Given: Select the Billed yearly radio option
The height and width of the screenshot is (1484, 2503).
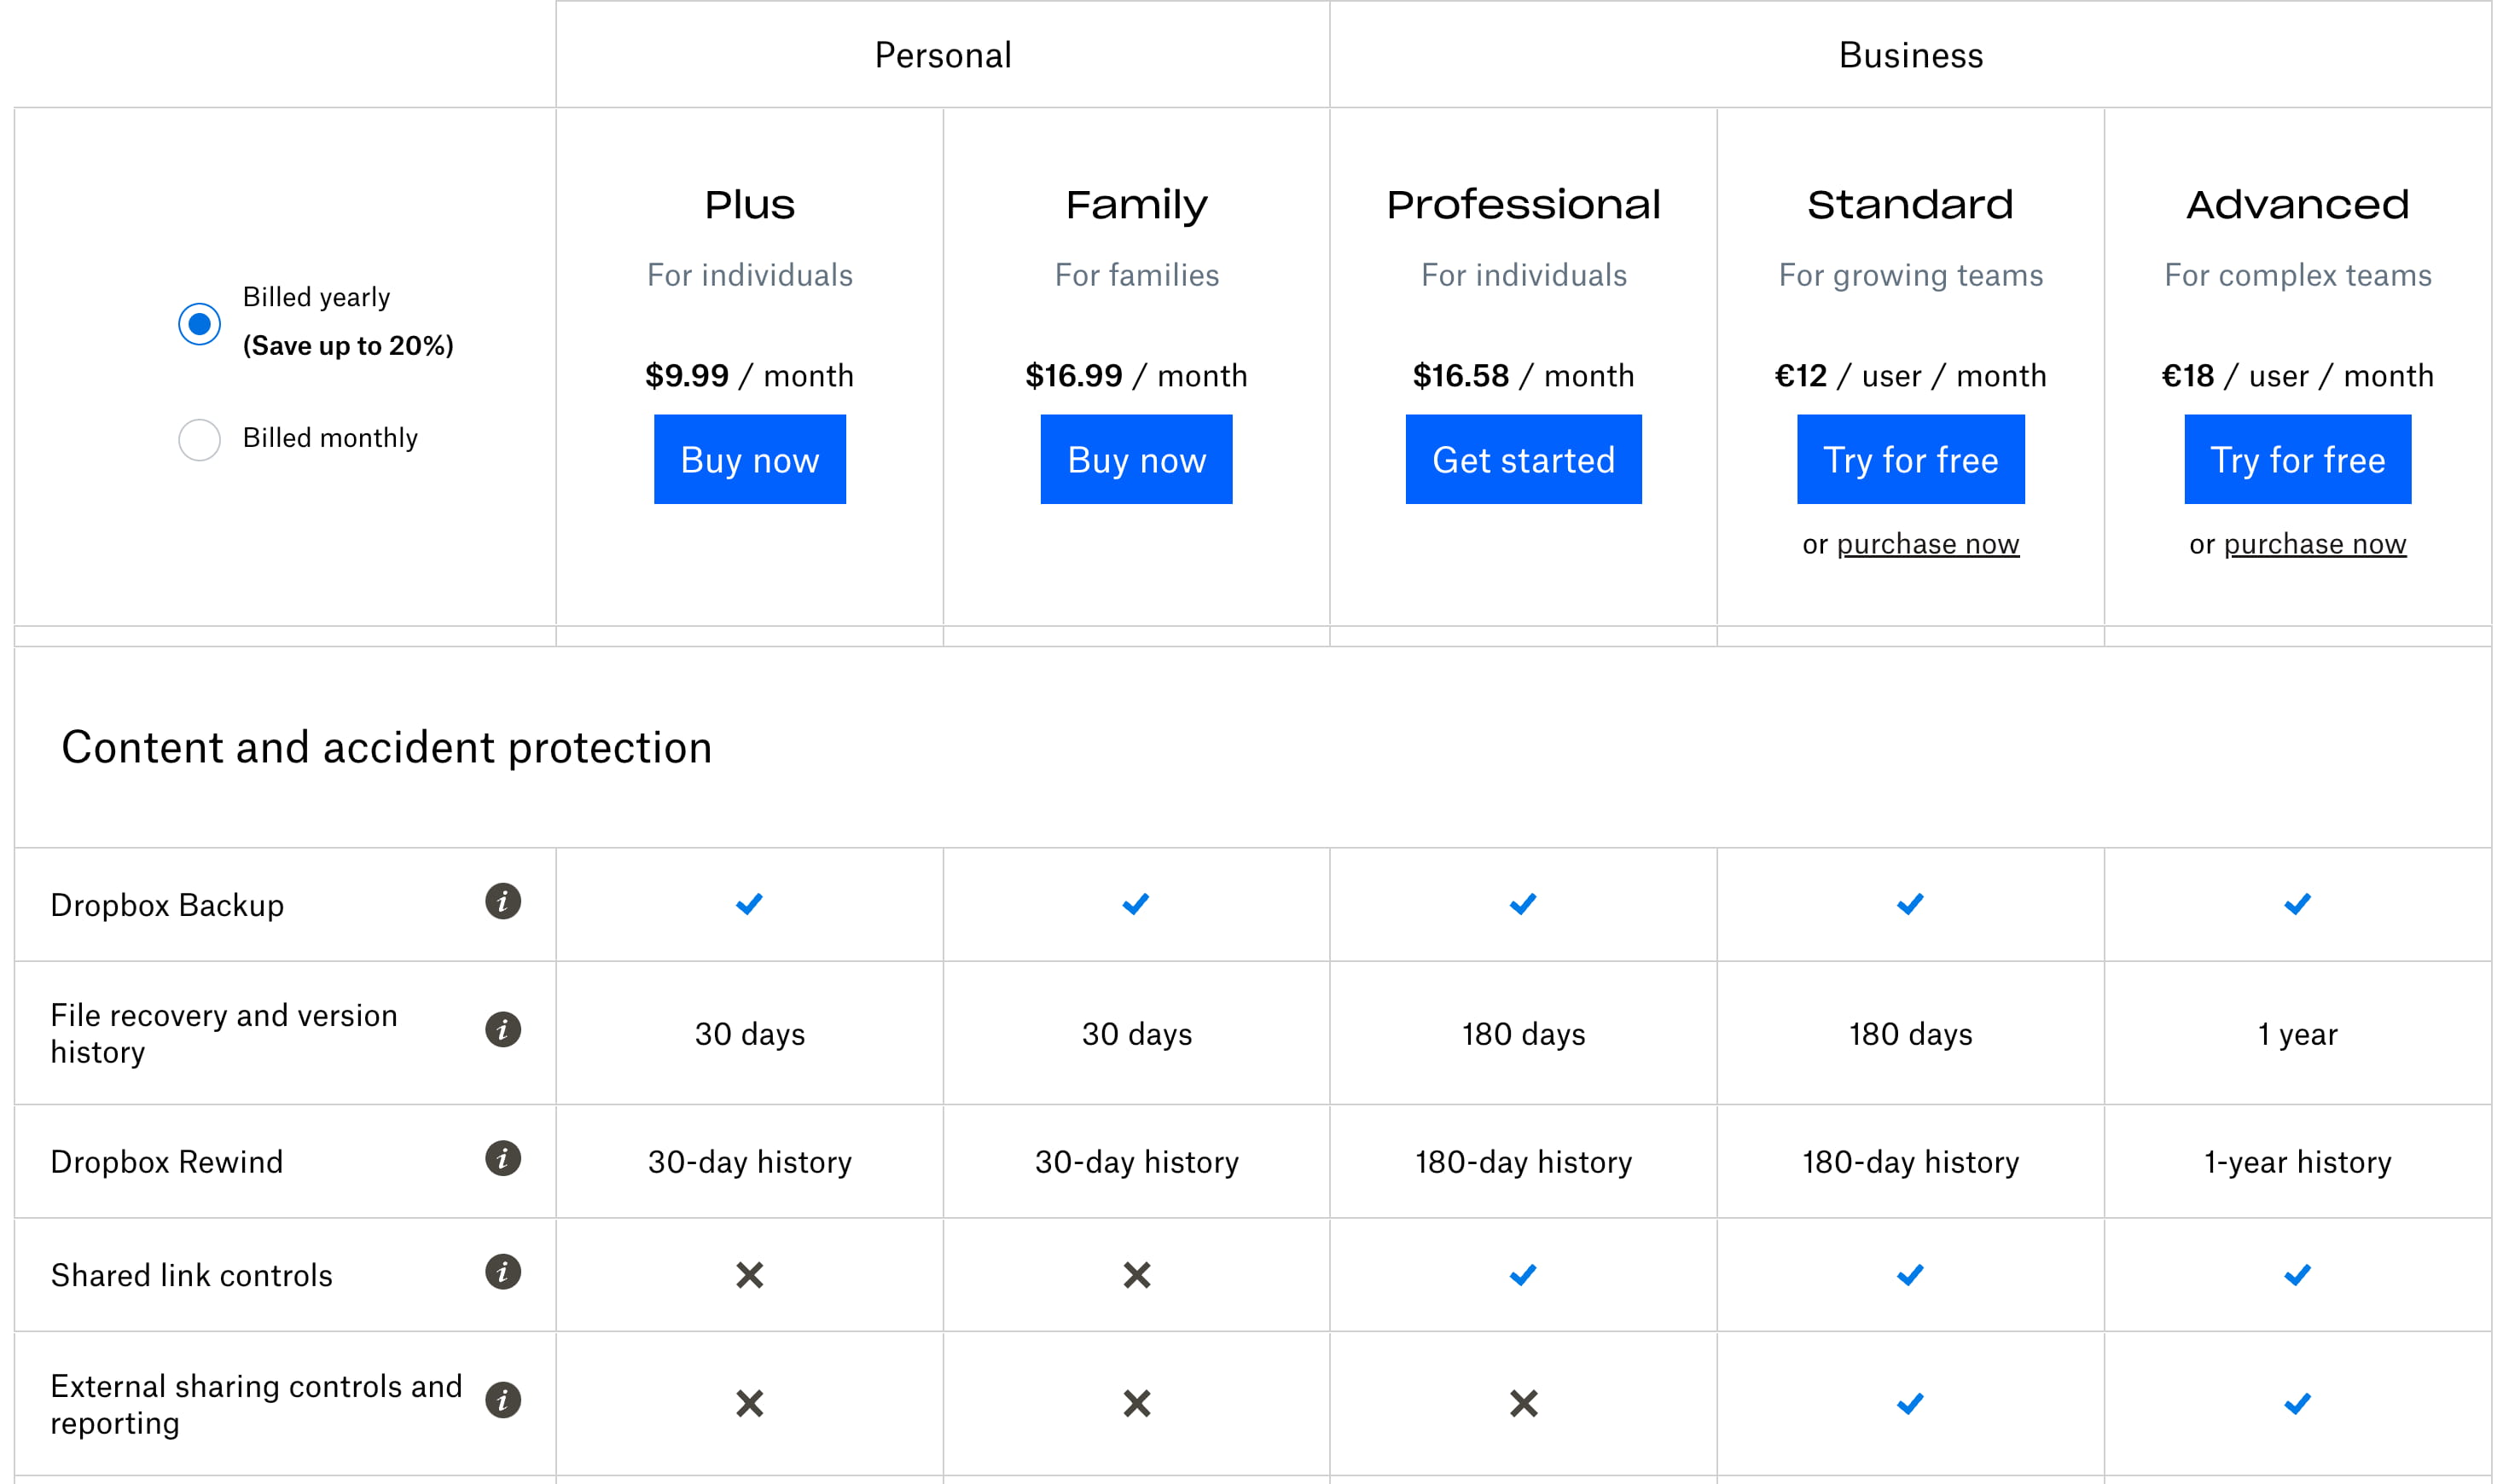Looking at the screenshot, I should point(199,324).
